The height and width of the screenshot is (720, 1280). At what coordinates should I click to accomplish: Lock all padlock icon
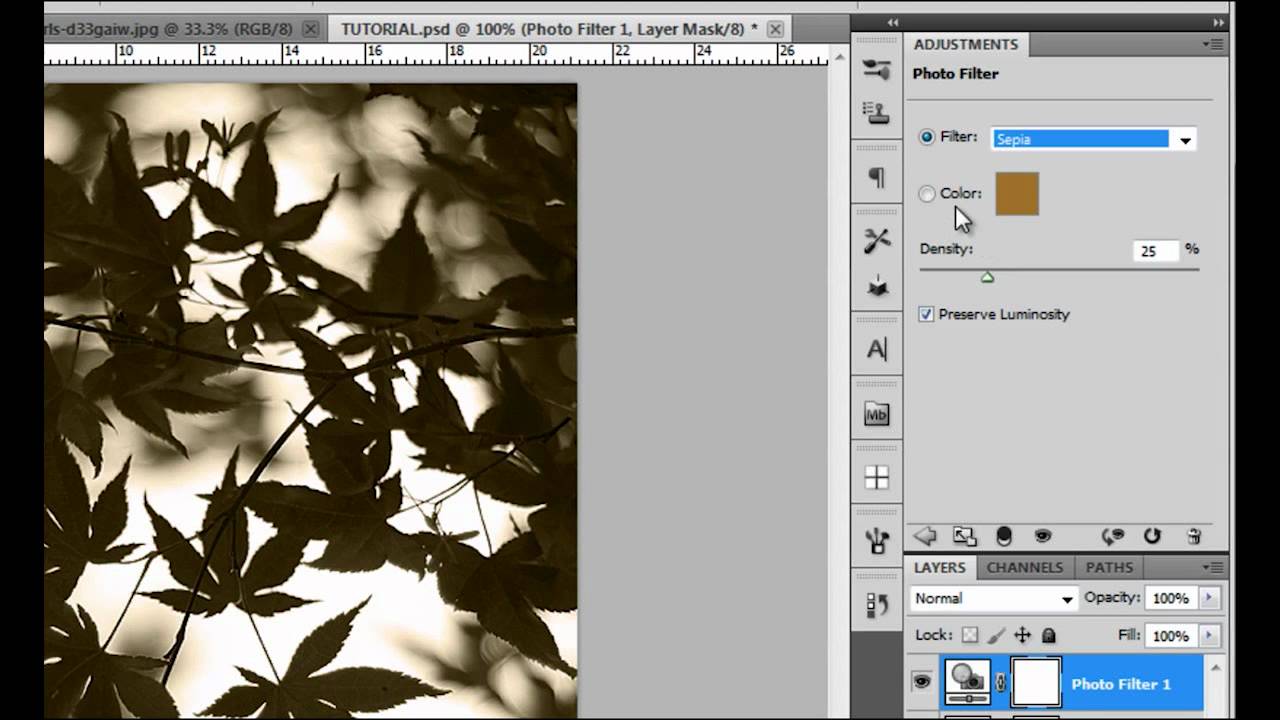(x=1048, y=635)
